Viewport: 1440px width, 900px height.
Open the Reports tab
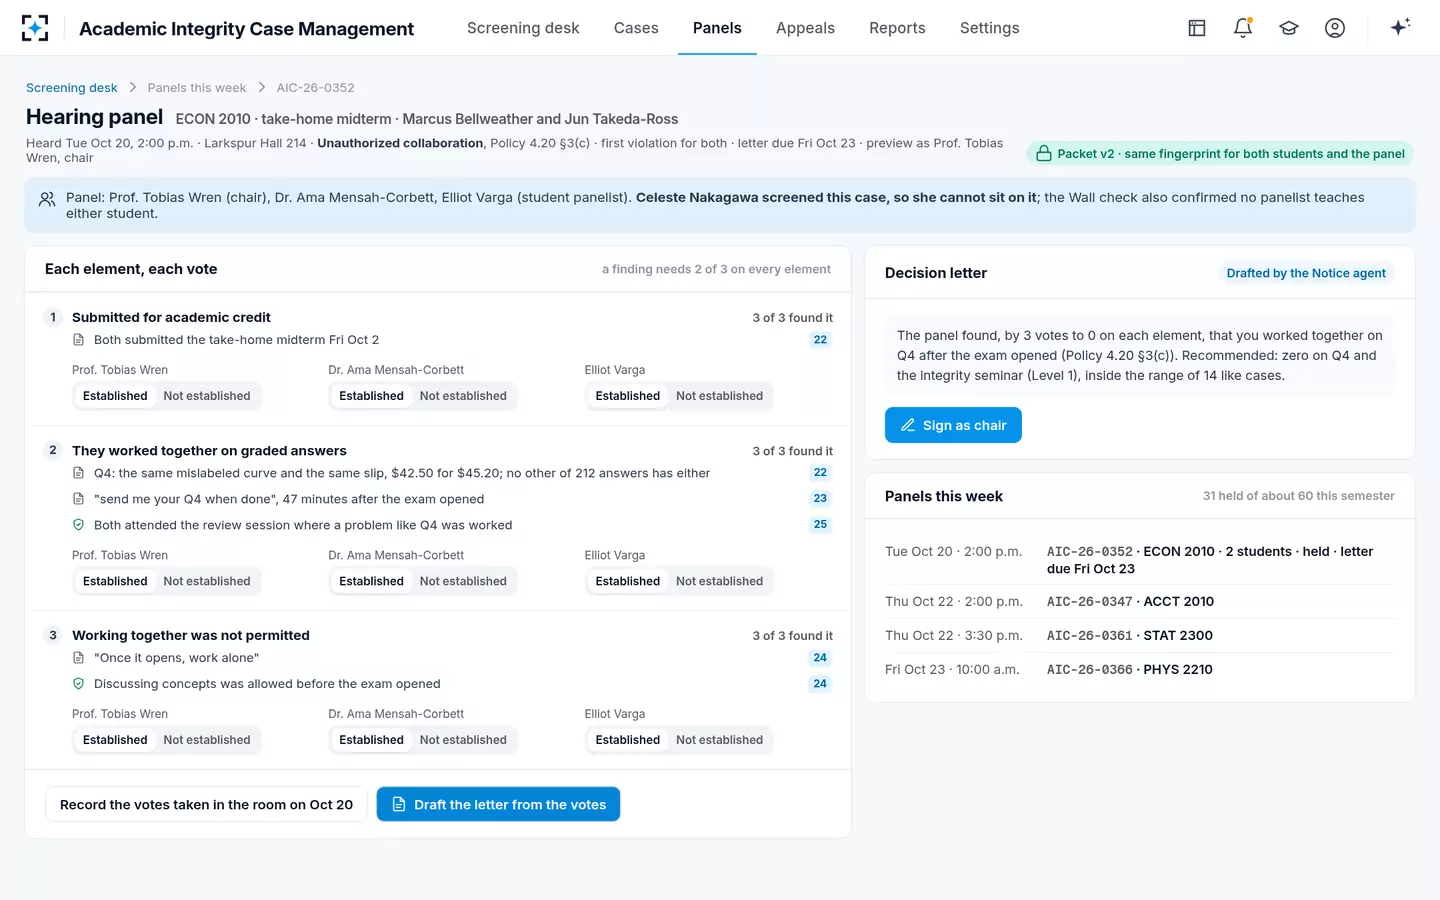(x=897, y=28)
